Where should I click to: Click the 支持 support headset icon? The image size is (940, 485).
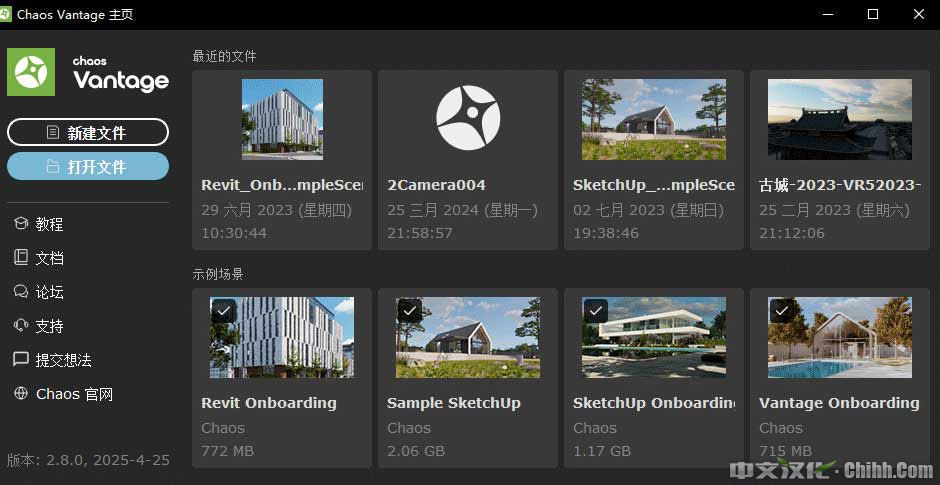click(x=20, y=326)
